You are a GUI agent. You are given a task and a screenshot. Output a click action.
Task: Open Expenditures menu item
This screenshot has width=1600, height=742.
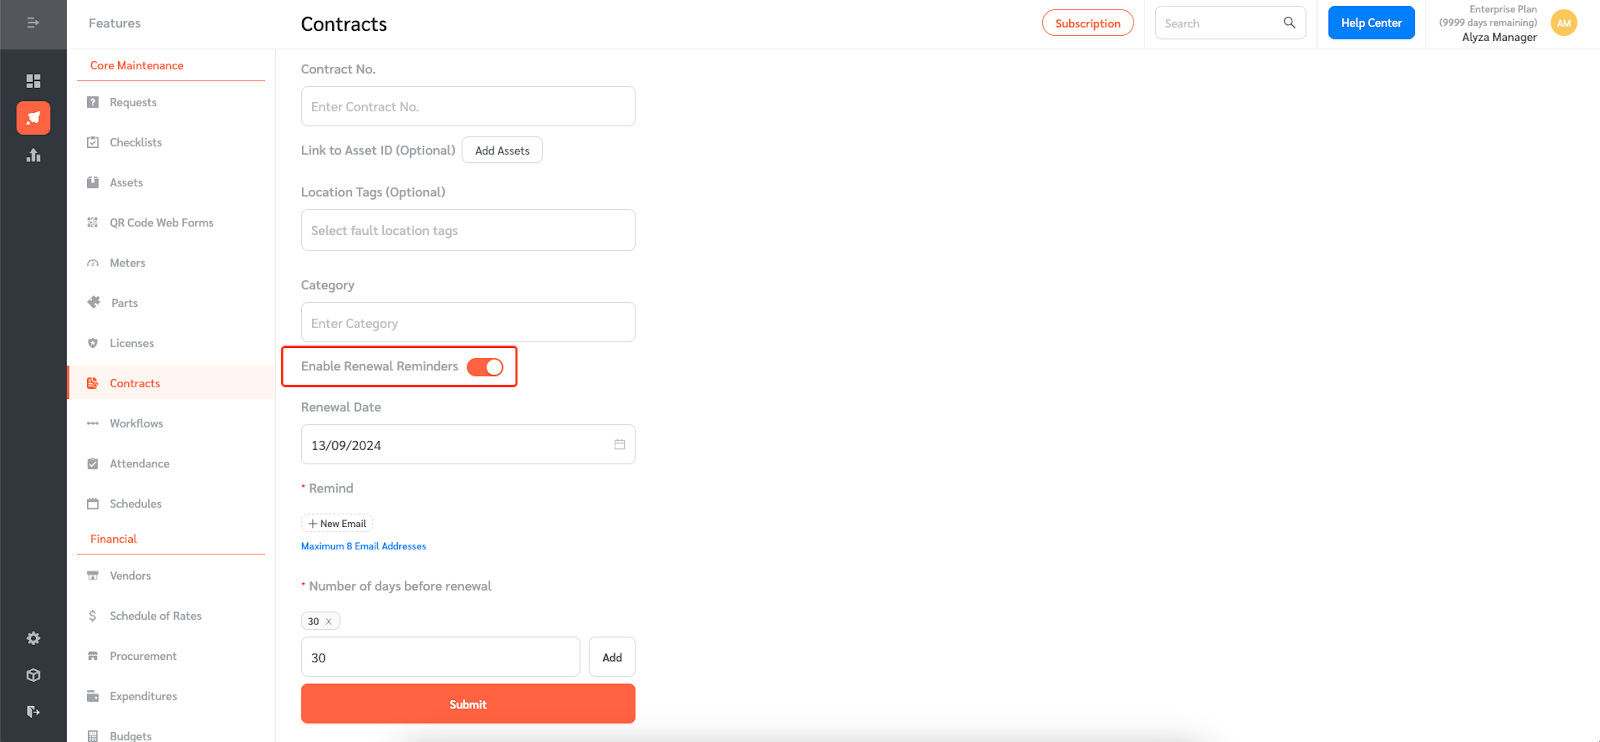point(143,696)
